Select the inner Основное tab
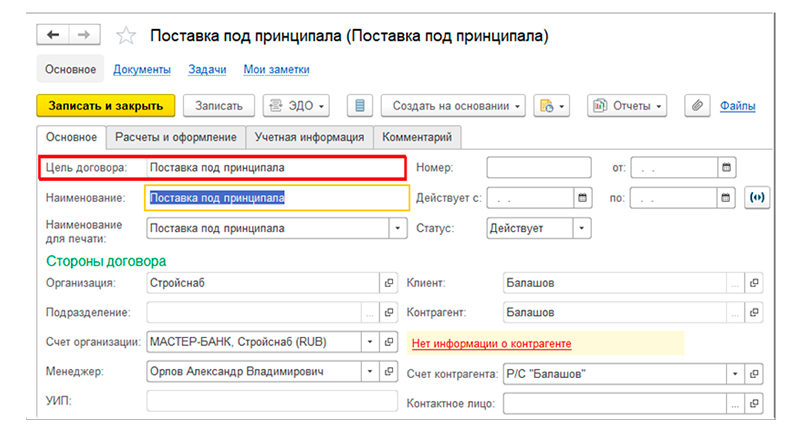The width and height of the screenshot is (805, 432). pos(71,137)
